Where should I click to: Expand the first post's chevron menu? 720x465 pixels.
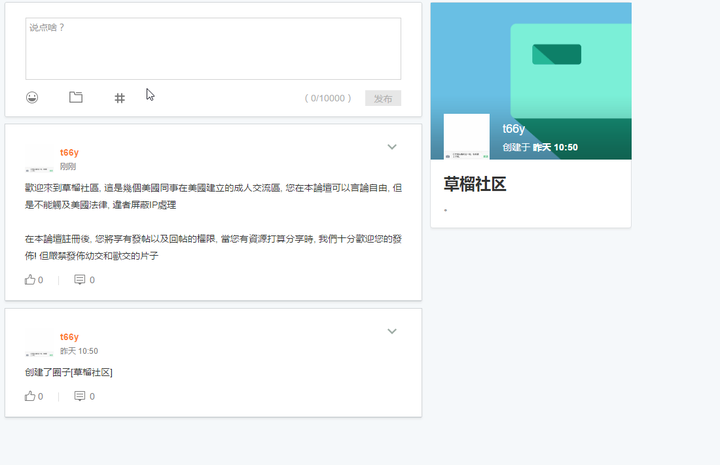tap(392, 147)
